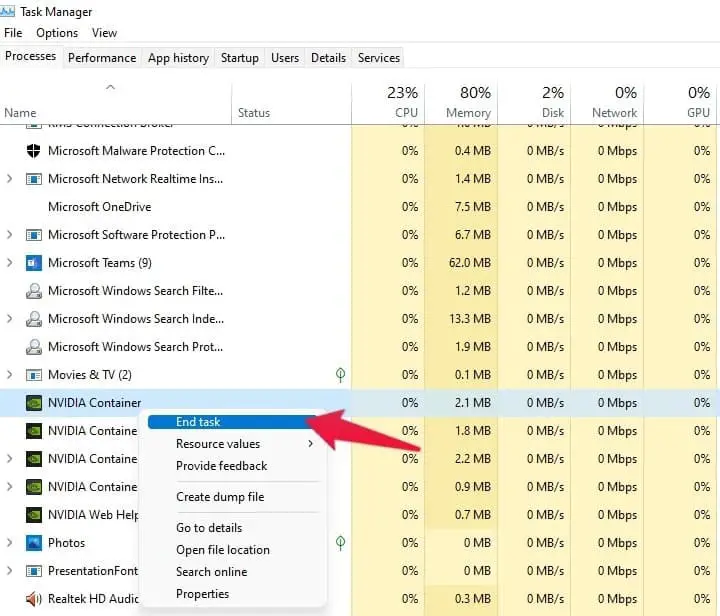Choose Properties in context menu

click(x=202, y=594)
